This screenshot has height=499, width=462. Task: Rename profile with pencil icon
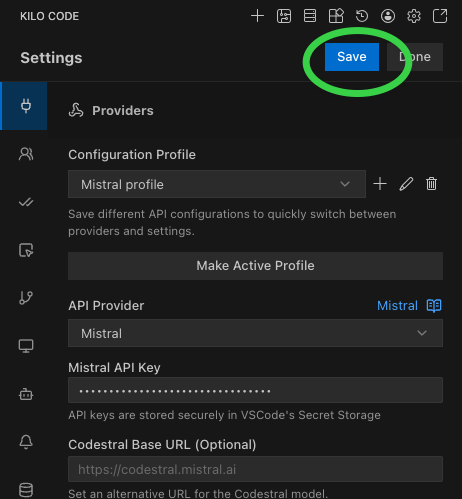(x=406, y=184)
